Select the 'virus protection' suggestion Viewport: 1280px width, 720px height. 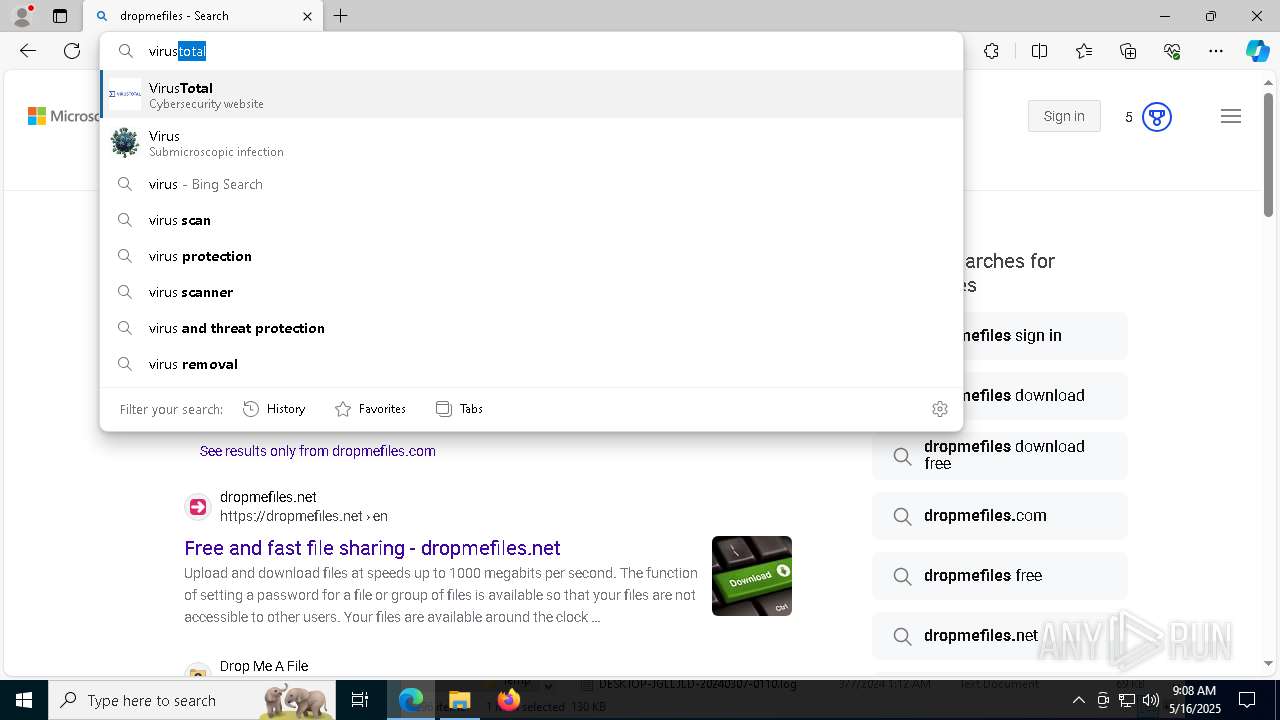[x=531, y=256]
